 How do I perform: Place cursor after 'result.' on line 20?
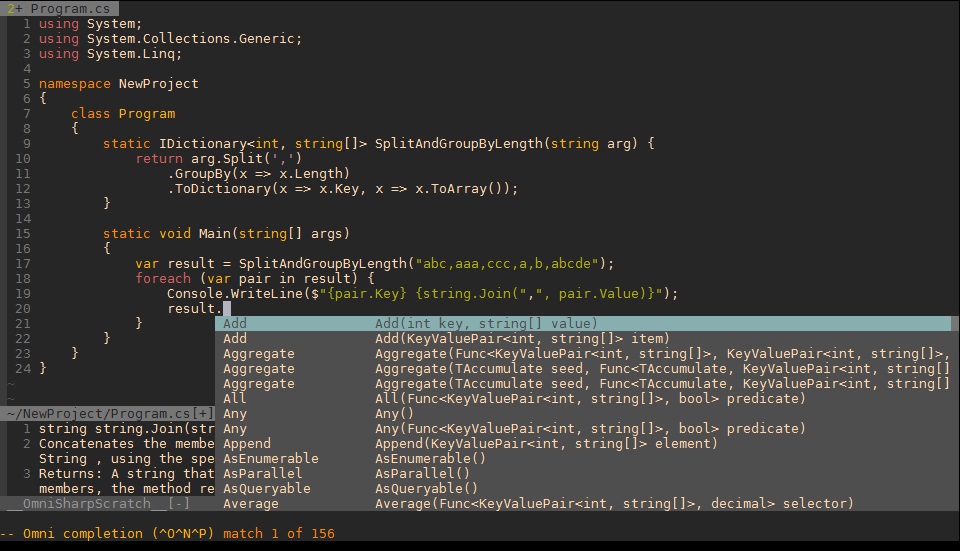pos(221,308)
